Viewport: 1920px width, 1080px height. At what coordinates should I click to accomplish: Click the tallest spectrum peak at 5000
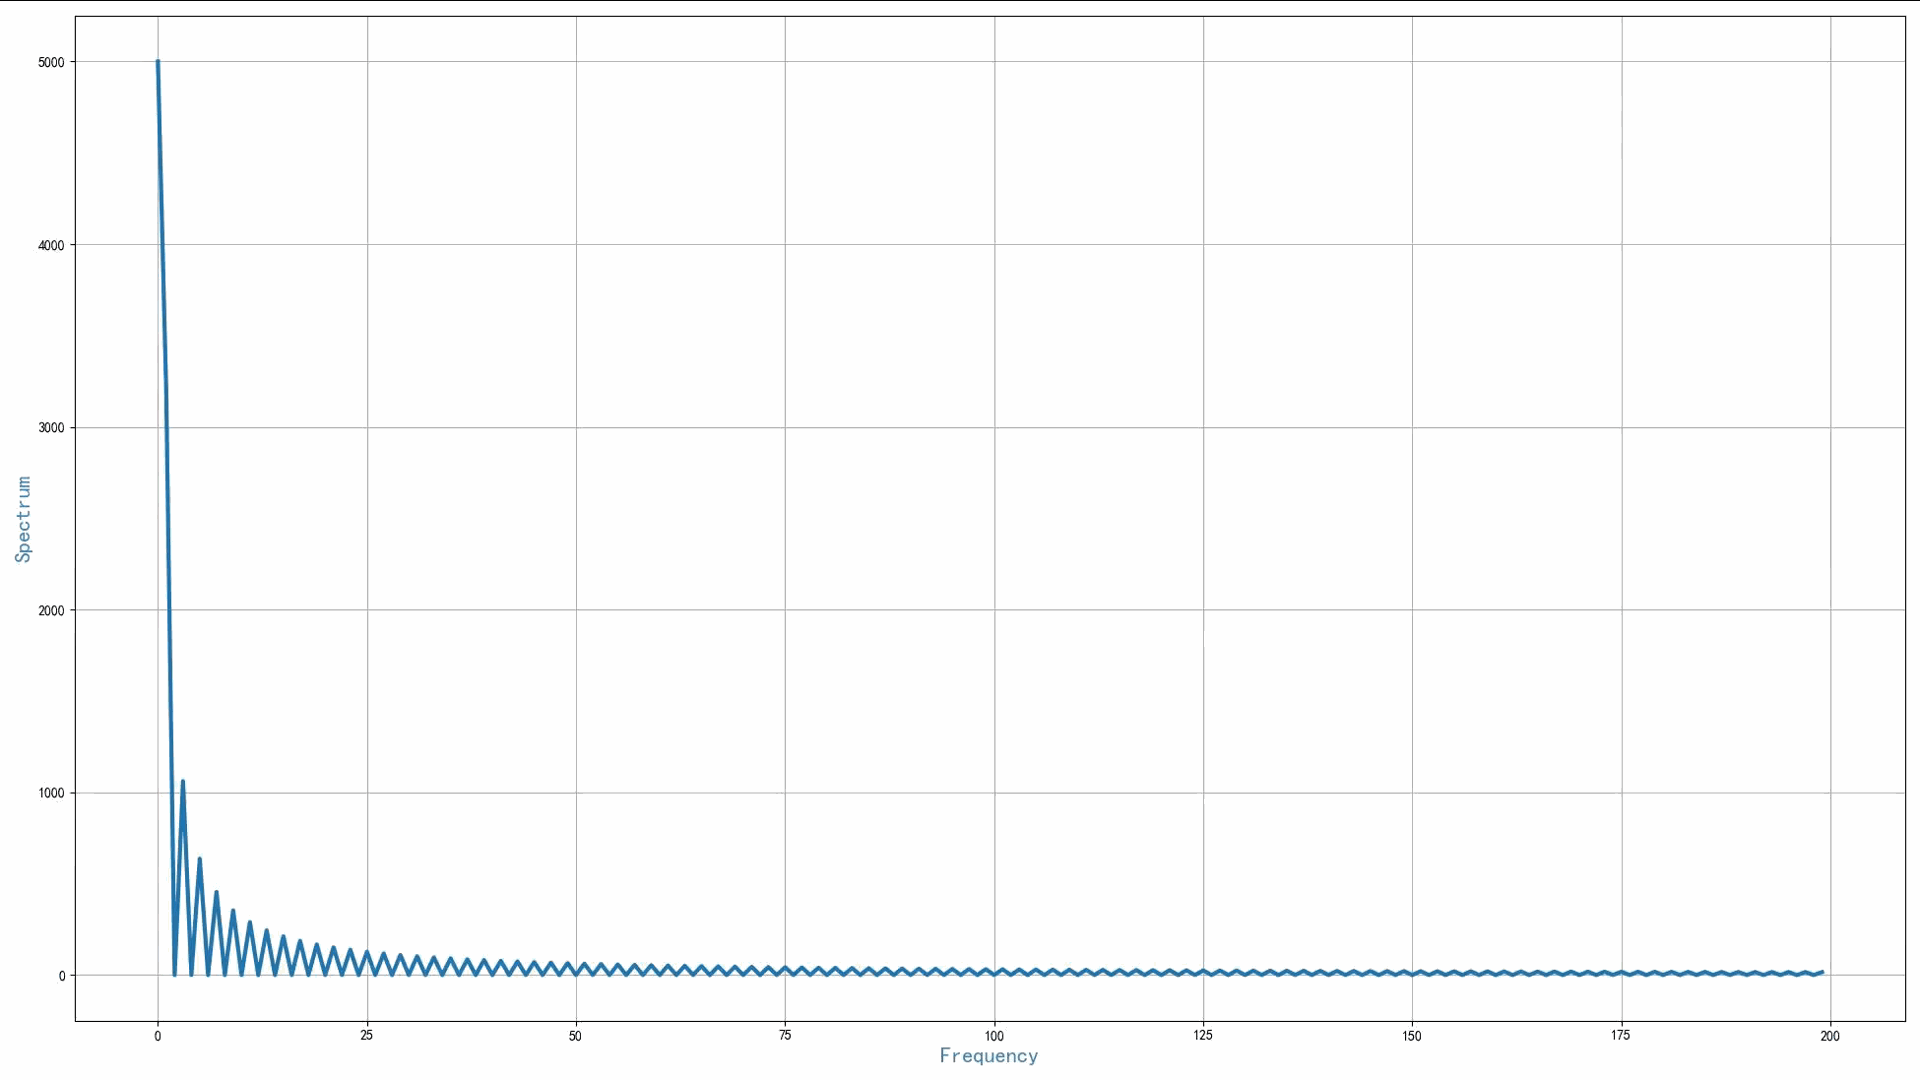coord(158,63)
